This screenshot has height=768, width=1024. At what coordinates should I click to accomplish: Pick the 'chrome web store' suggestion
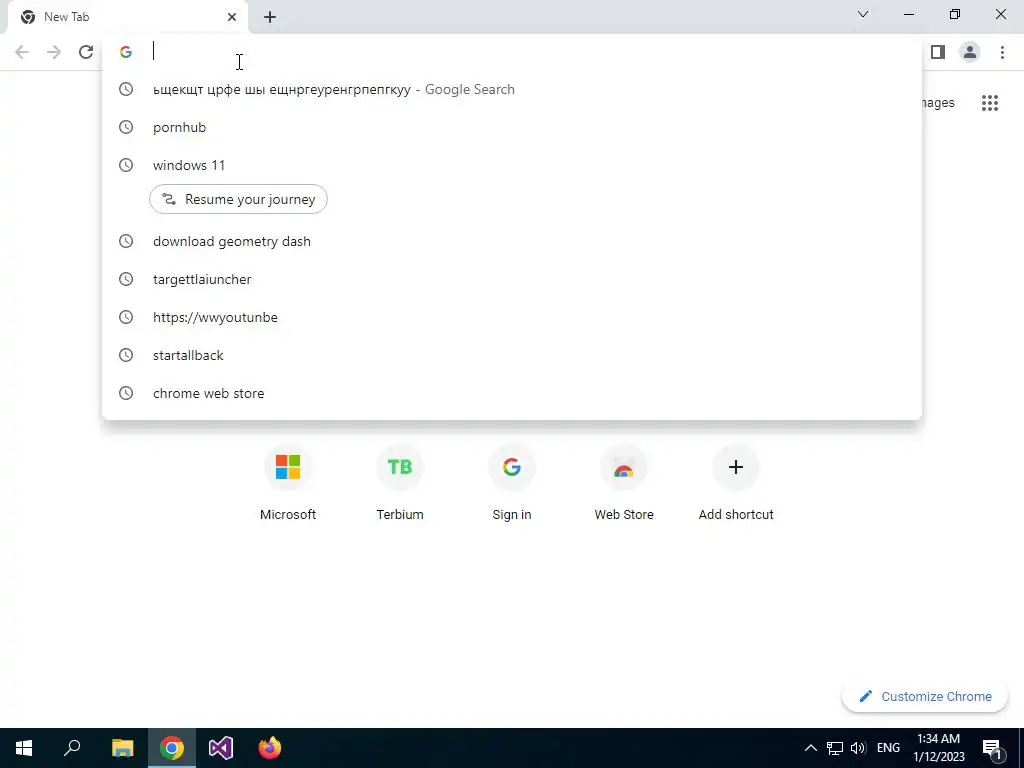point(512,393)
